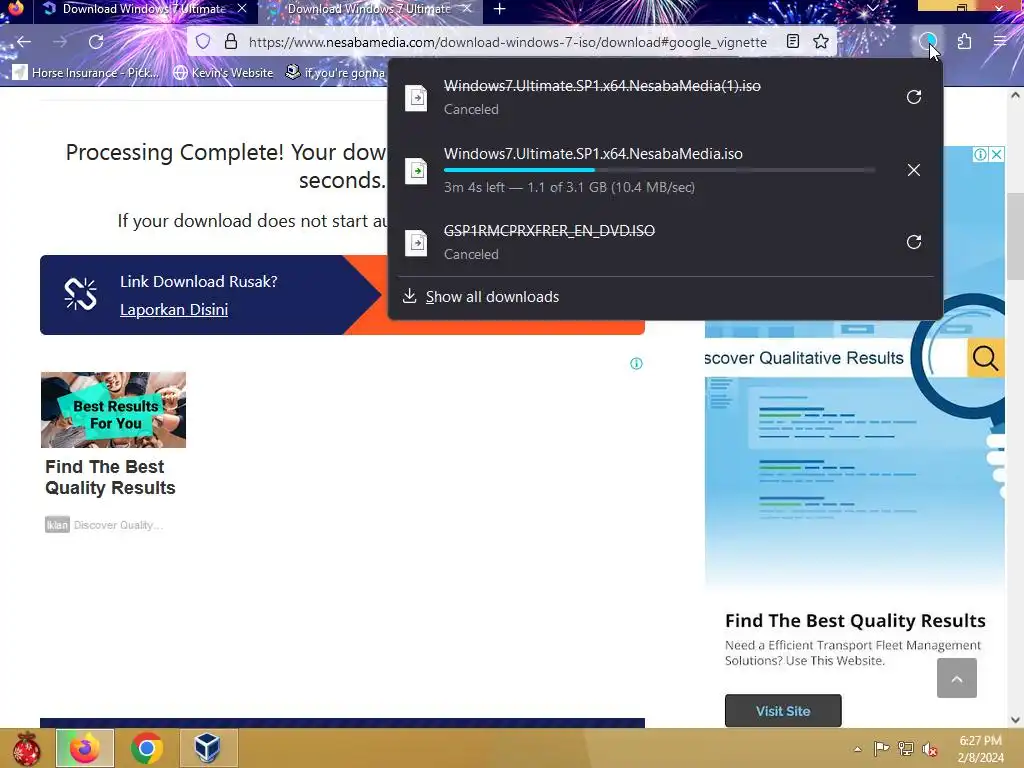The width and height of the screenshot is (1024, 768).
Task: Click the site padlock security icon
Action: pos(231,42)
